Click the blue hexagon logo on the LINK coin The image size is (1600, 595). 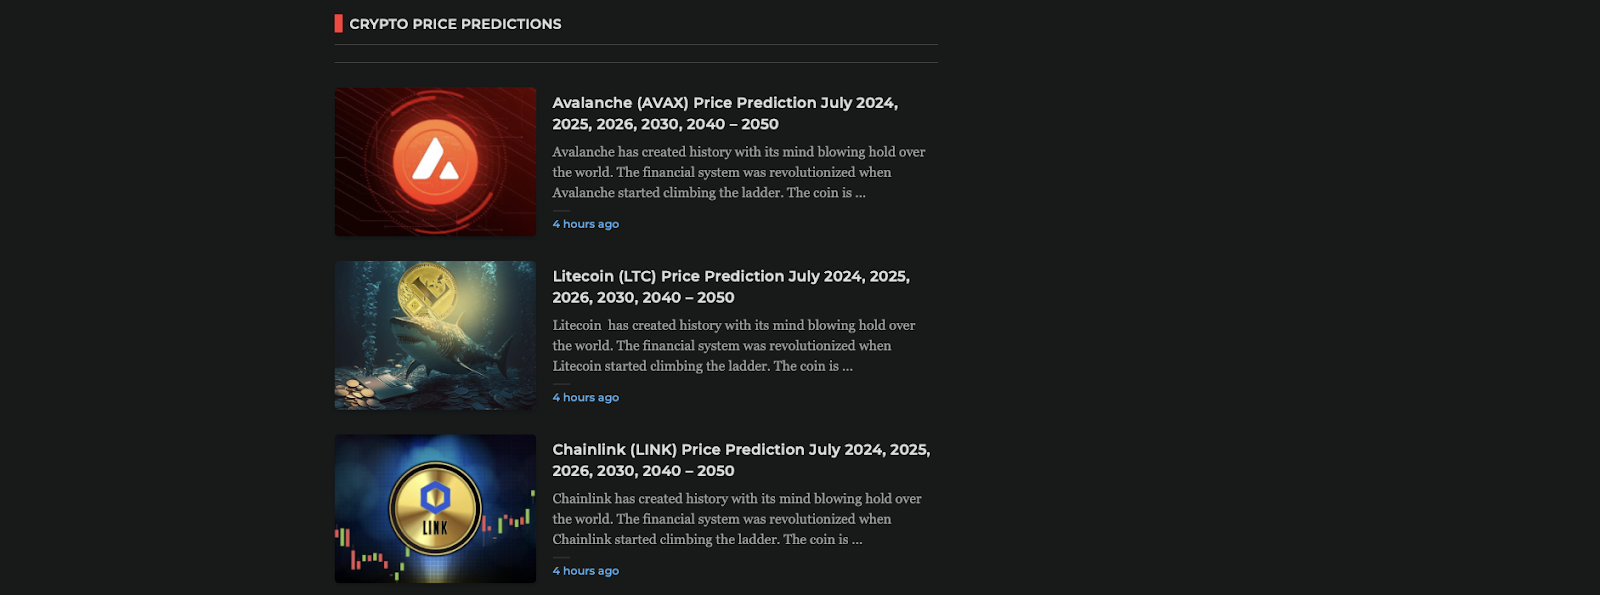tap(435, 496)
